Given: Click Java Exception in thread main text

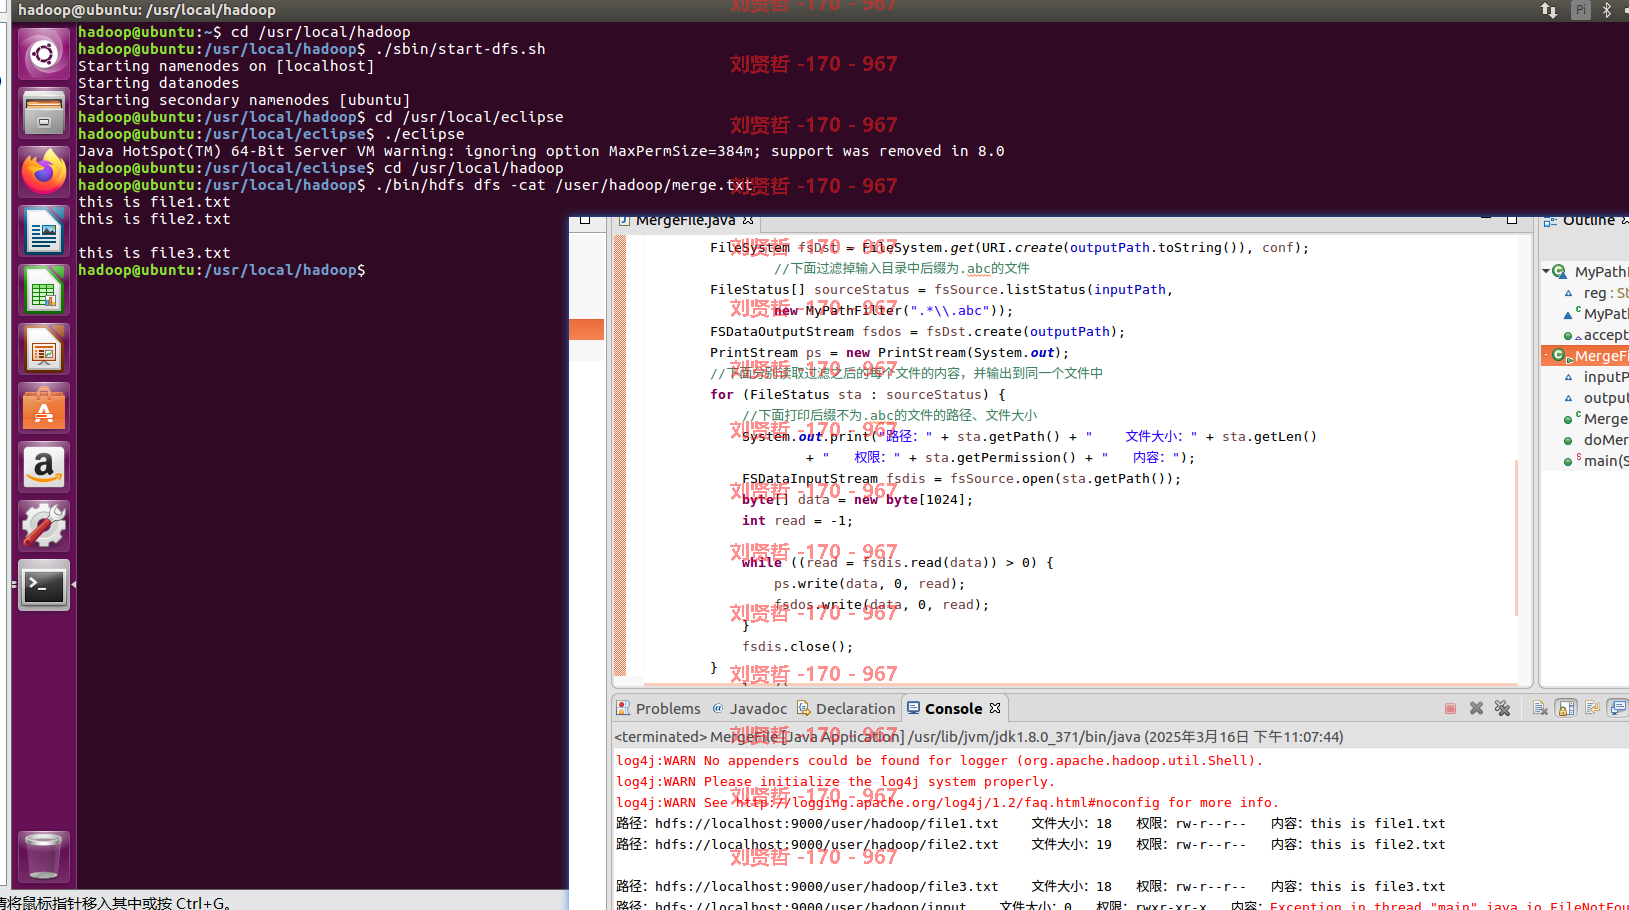Looking at the screenshot, I should (x=1449, y=905).
